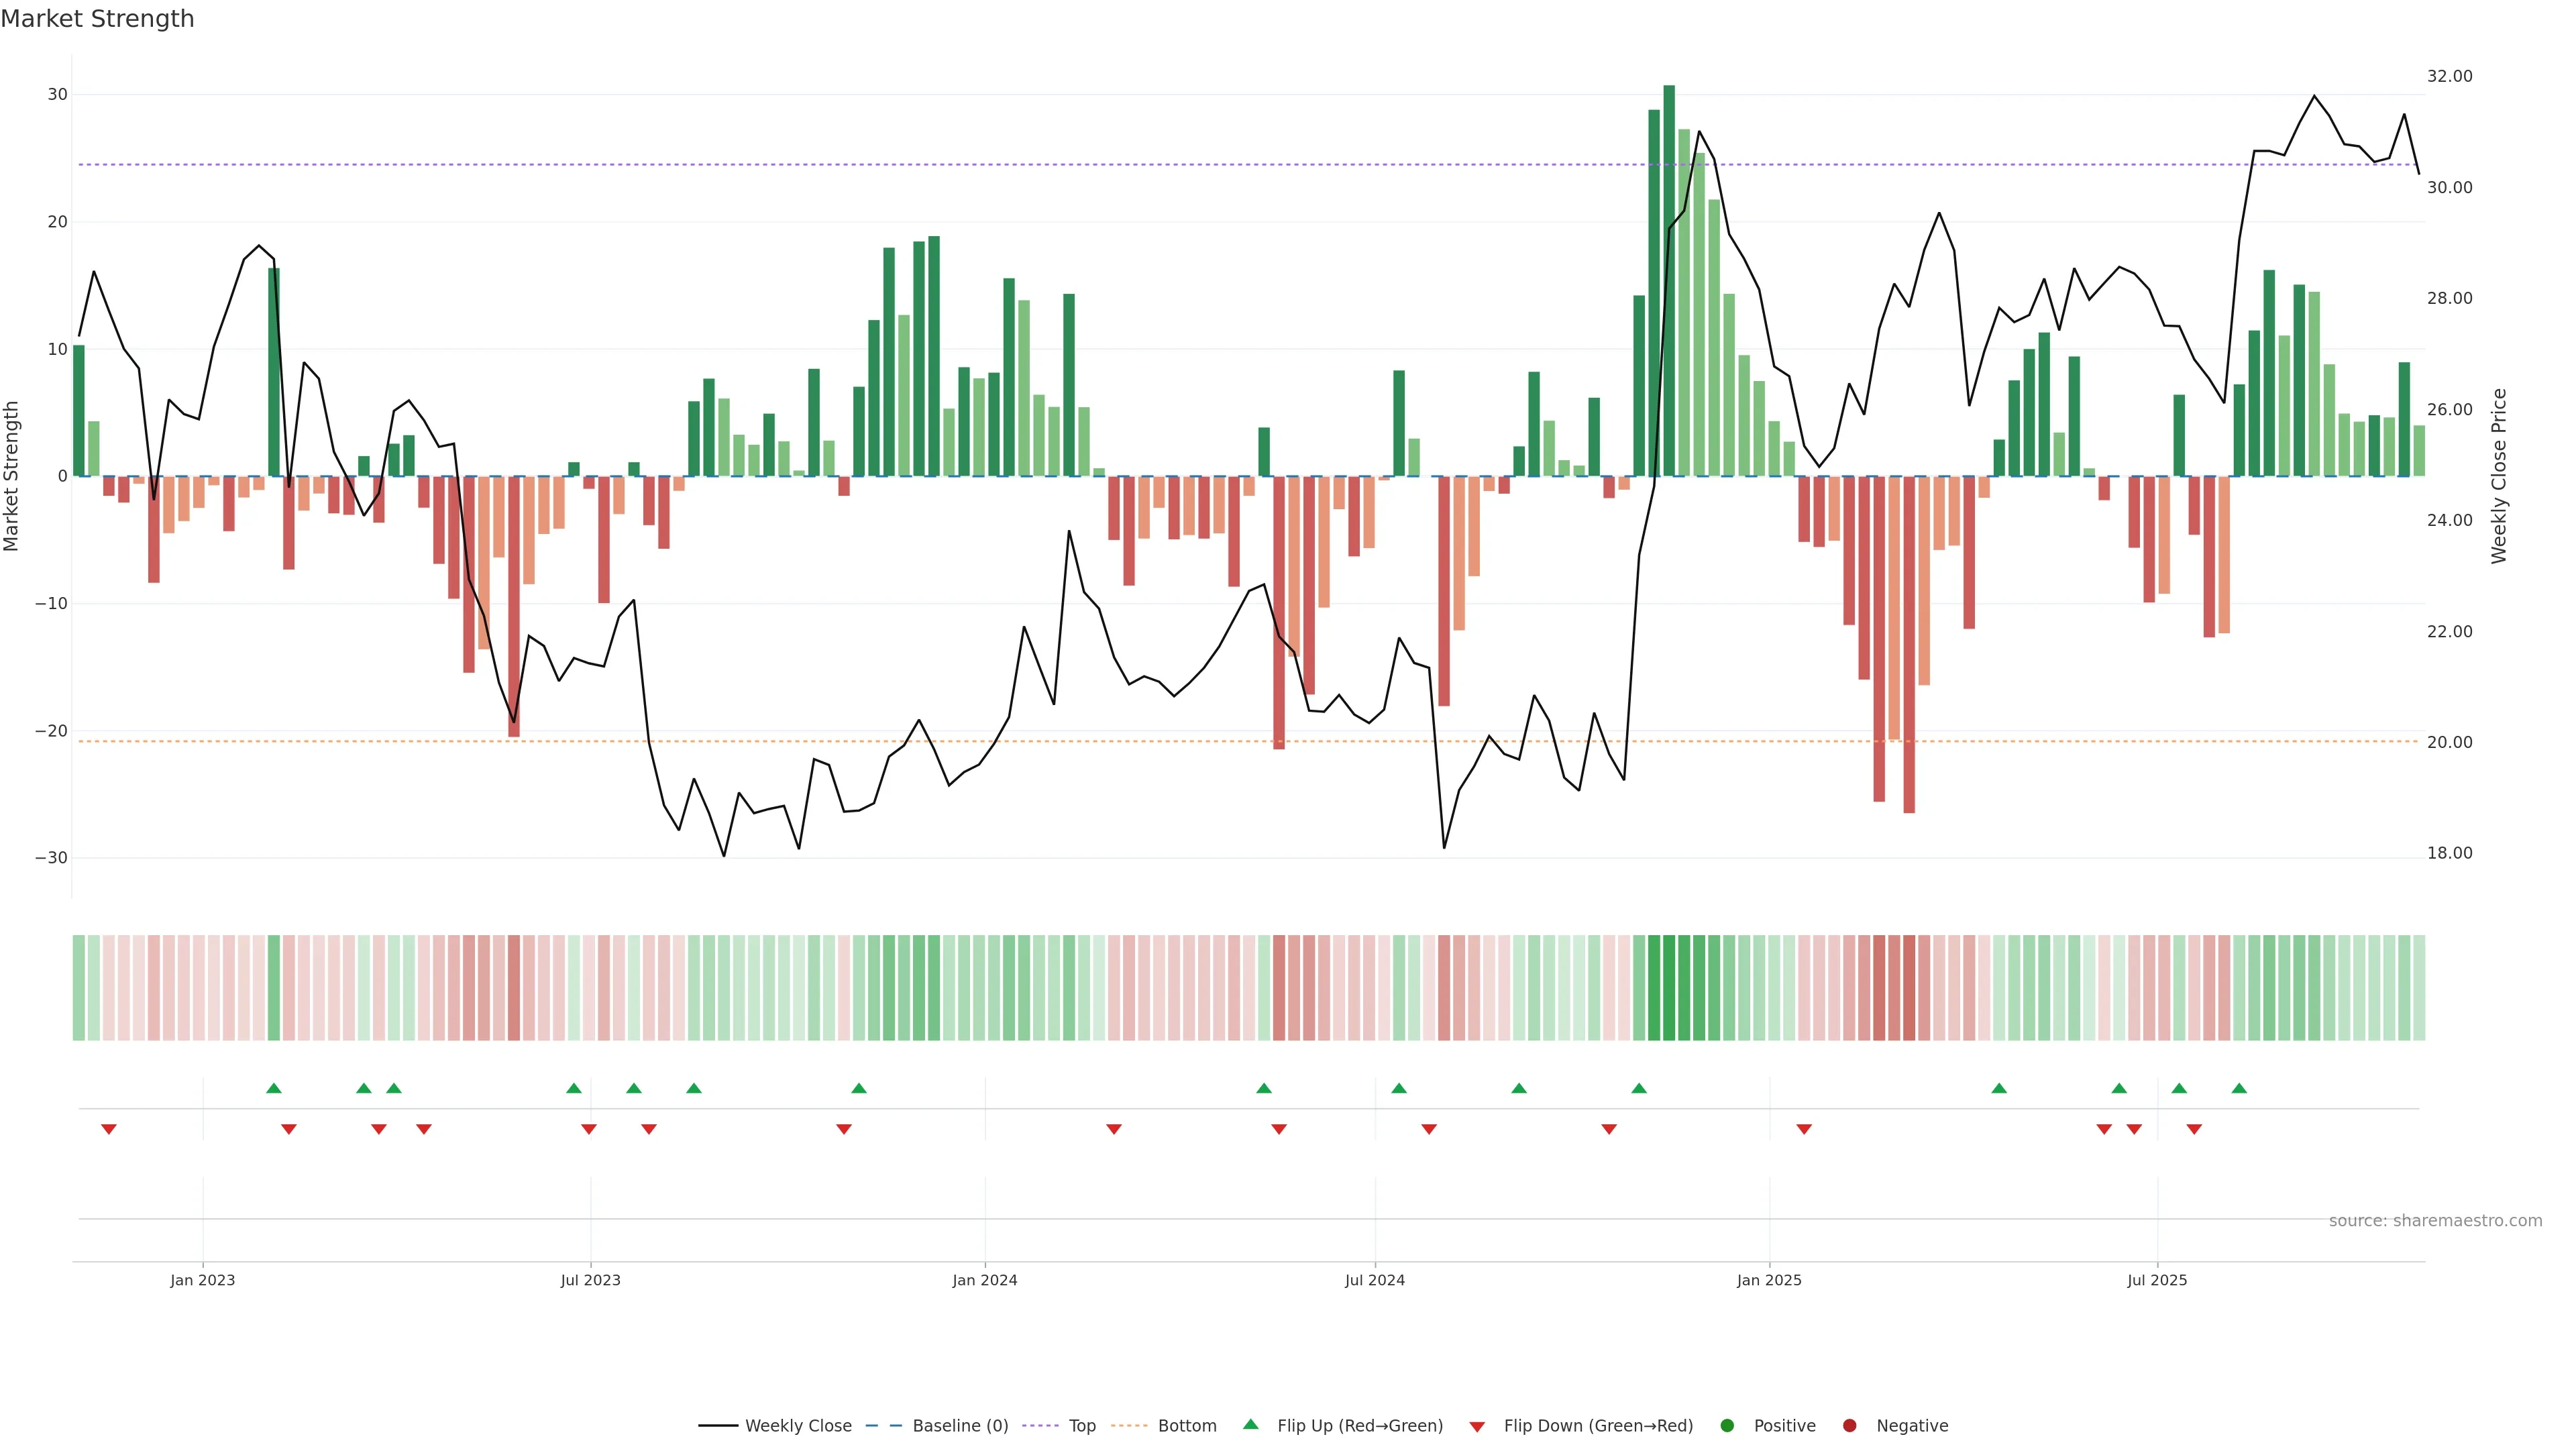The image size is (2576, 1449).
Task: Click the darkest green heatmap strip cell
Action: click(1669, 987)
